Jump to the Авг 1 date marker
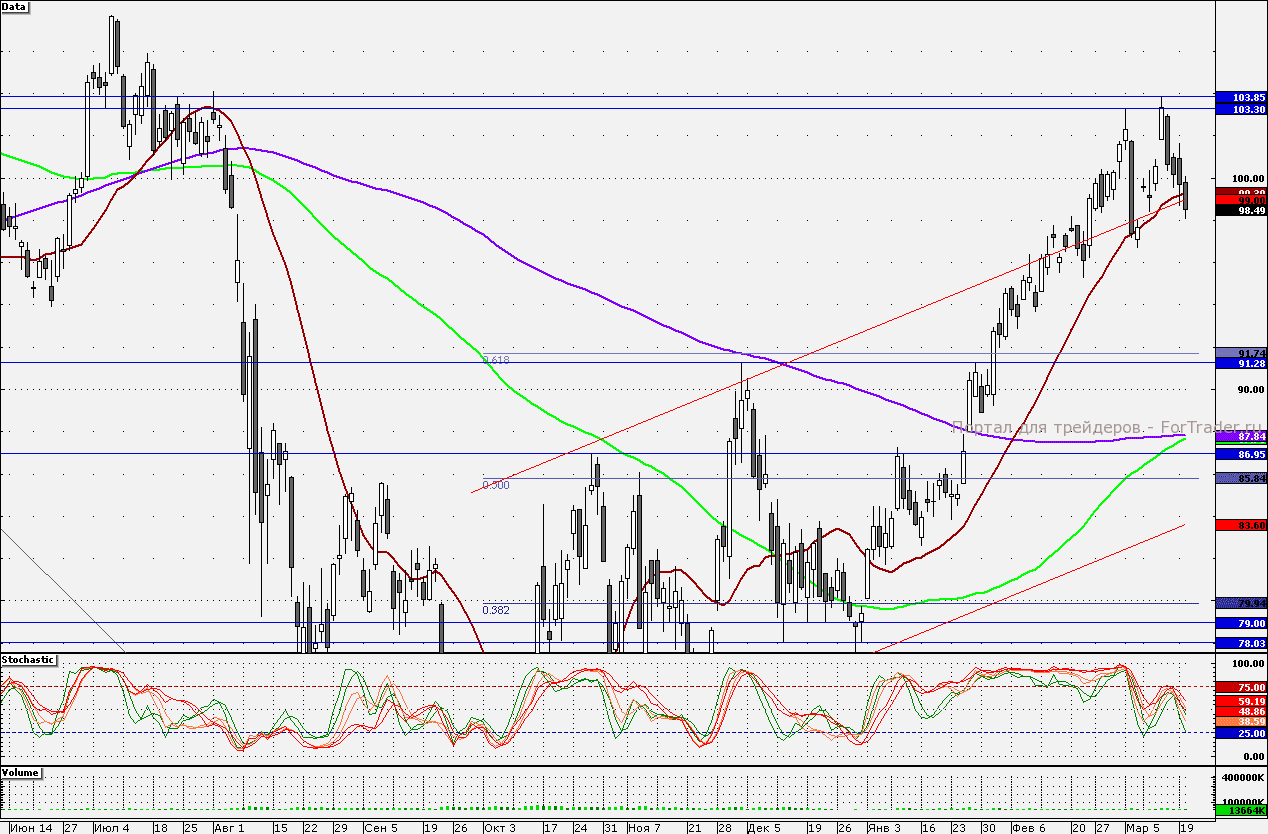This screenshot has height=834, width=1268. pos(229,828)
